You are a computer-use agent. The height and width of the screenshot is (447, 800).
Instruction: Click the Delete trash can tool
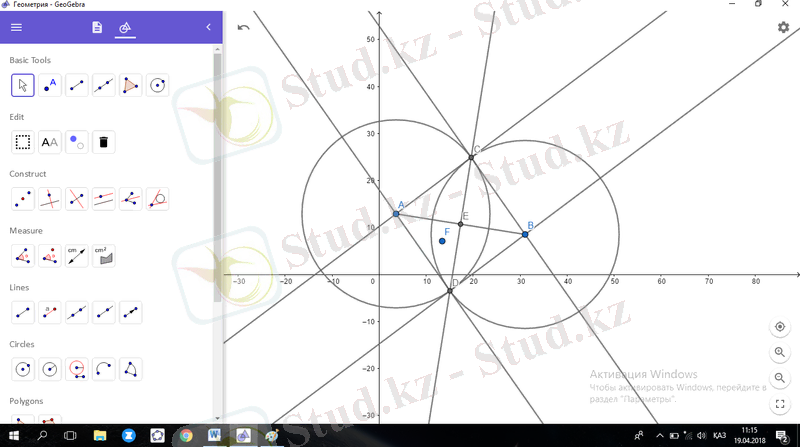tap(104, 142)
